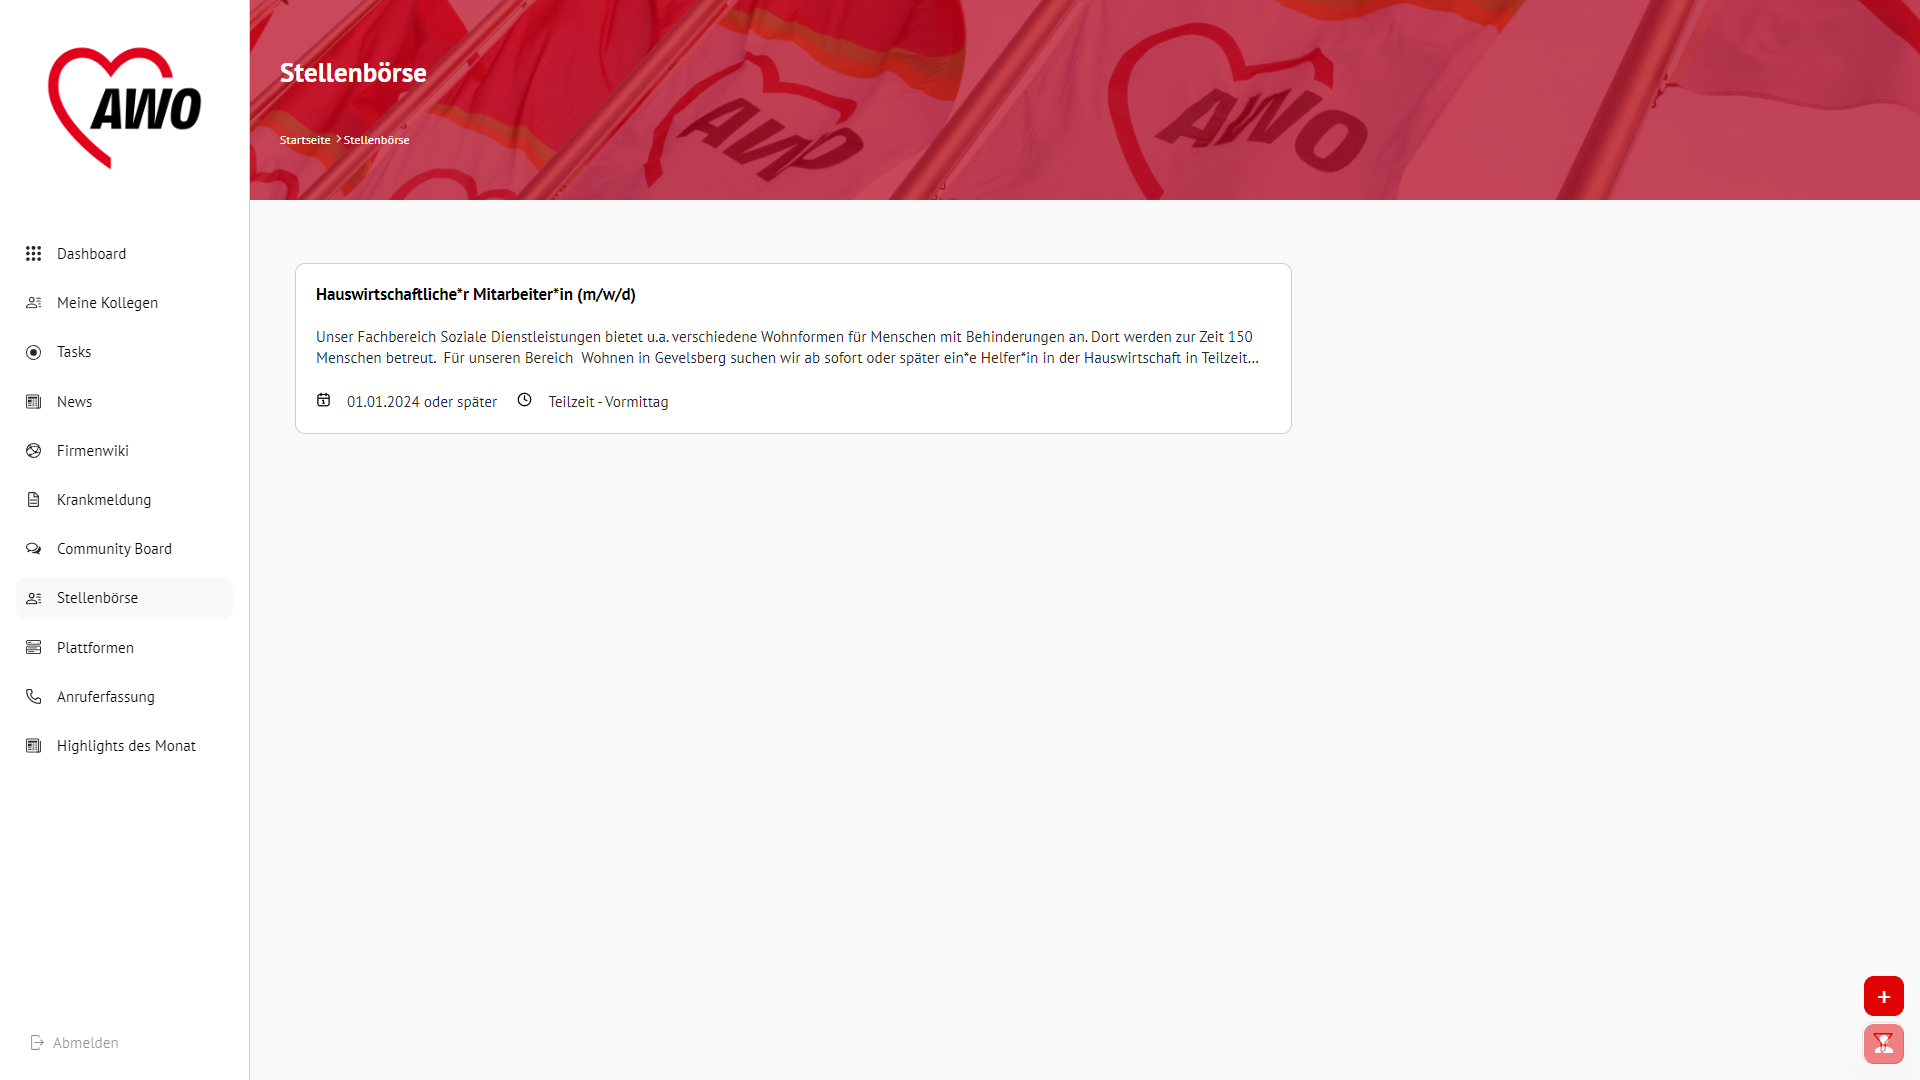Click the Meine Kollegen people icon
Image resolution: width=1920 pixels, height=1080 pixels.
tap(34, 303)
